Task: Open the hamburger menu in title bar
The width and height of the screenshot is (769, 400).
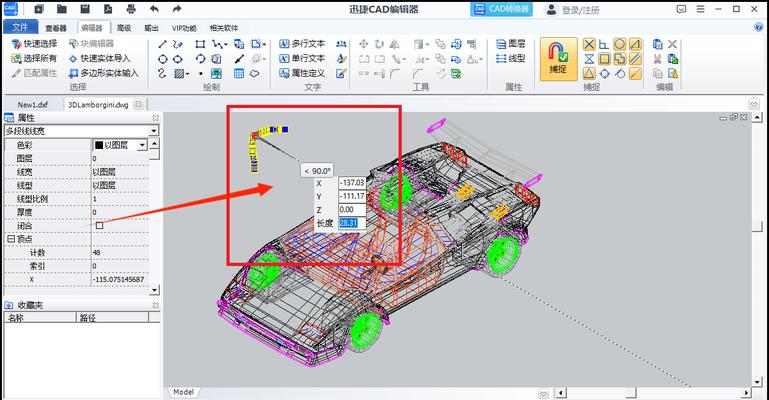Action: (x=700, y=9)
